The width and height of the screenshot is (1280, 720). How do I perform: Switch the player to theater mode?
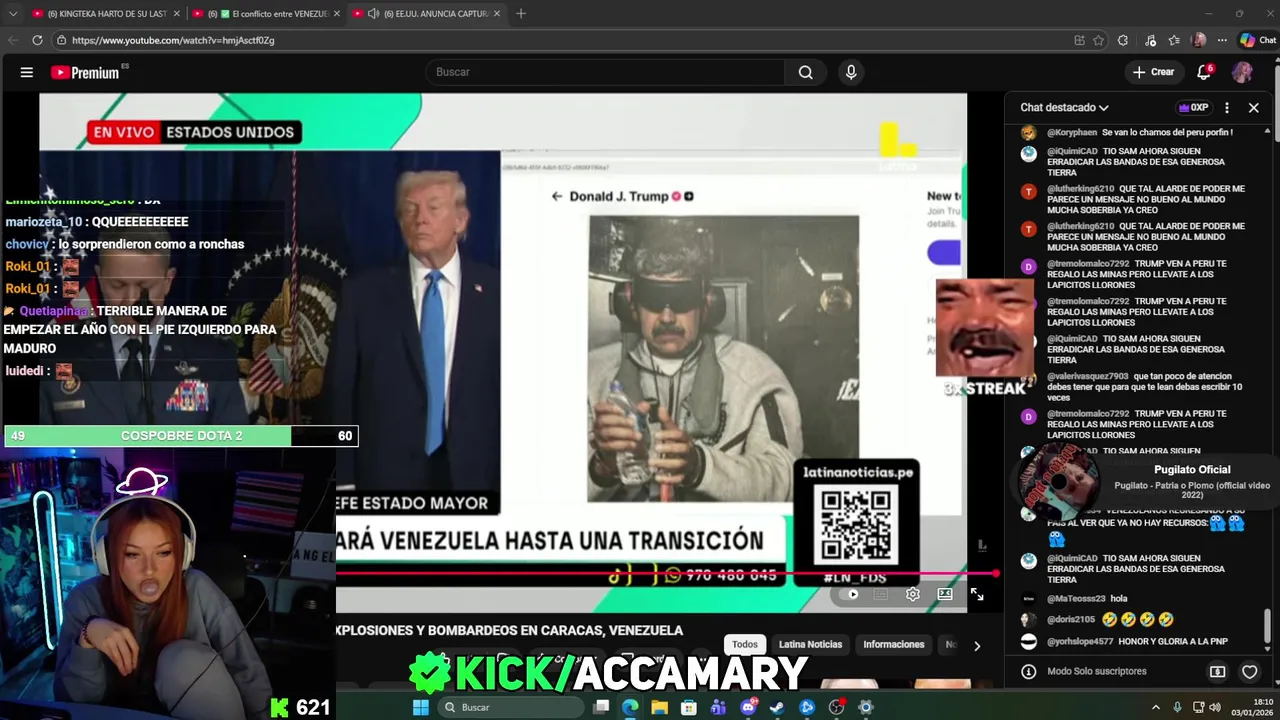click(945, 594)
